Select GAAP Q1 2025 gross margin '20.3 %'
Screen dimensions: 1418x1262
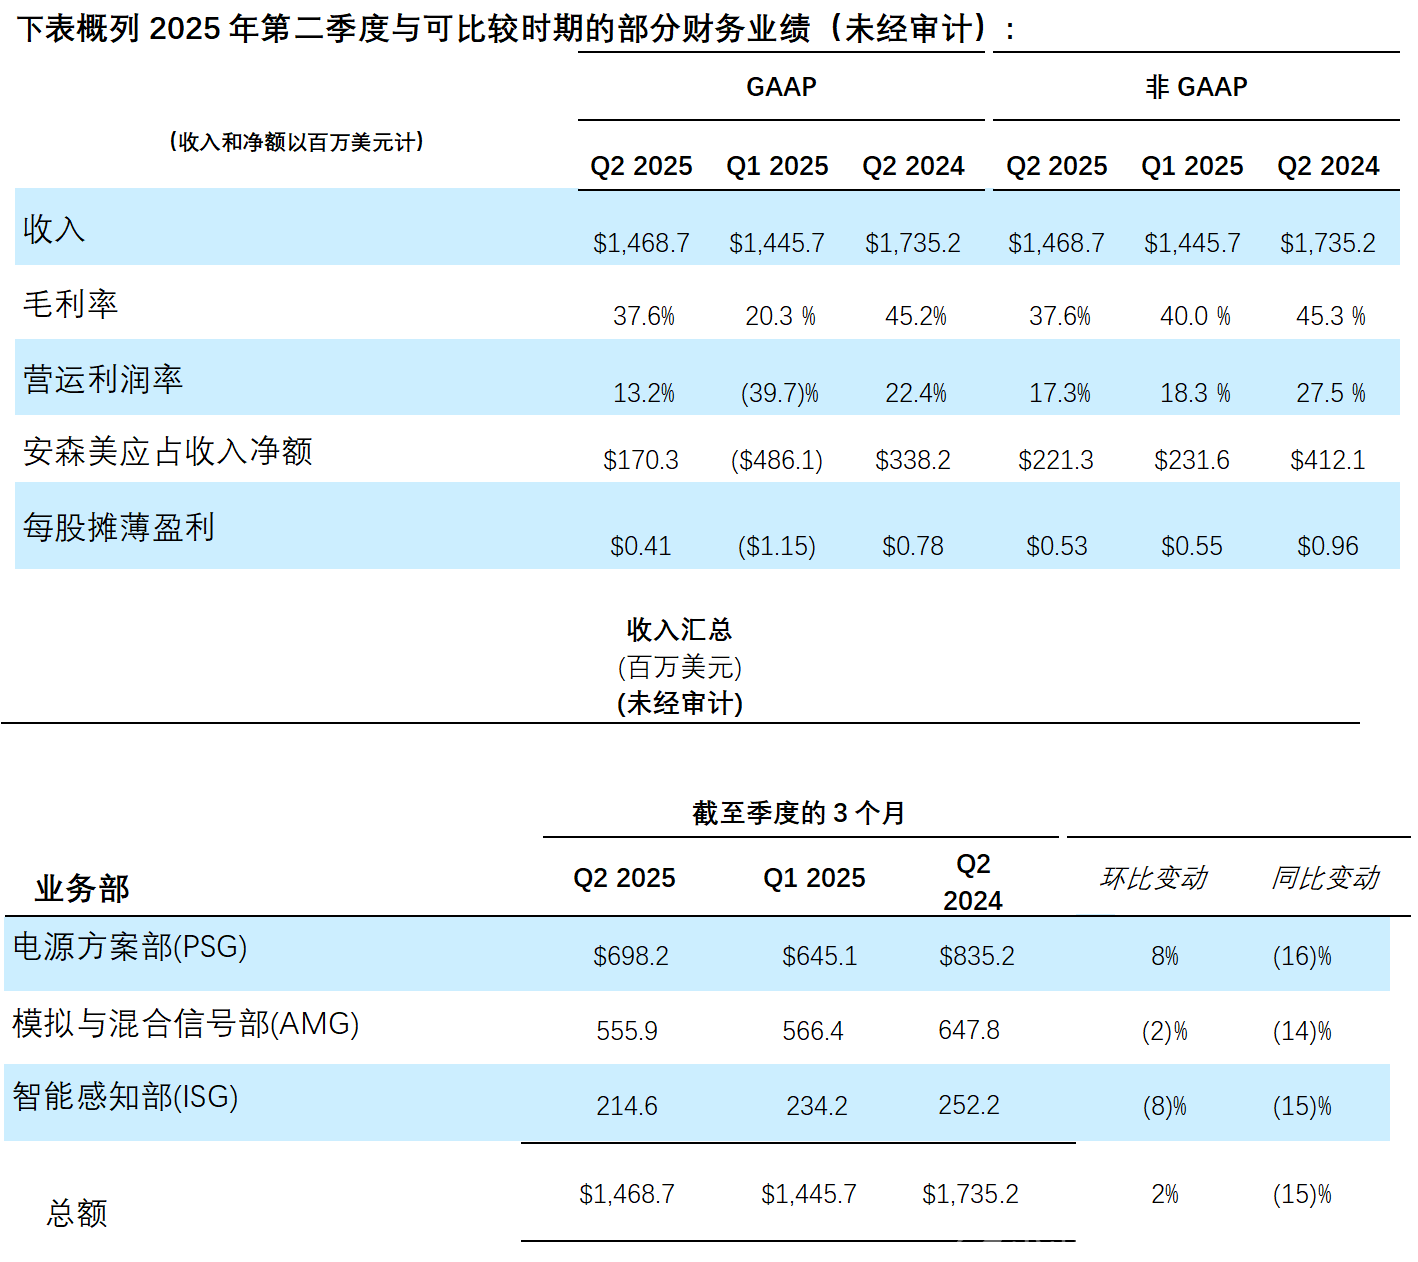780,316
